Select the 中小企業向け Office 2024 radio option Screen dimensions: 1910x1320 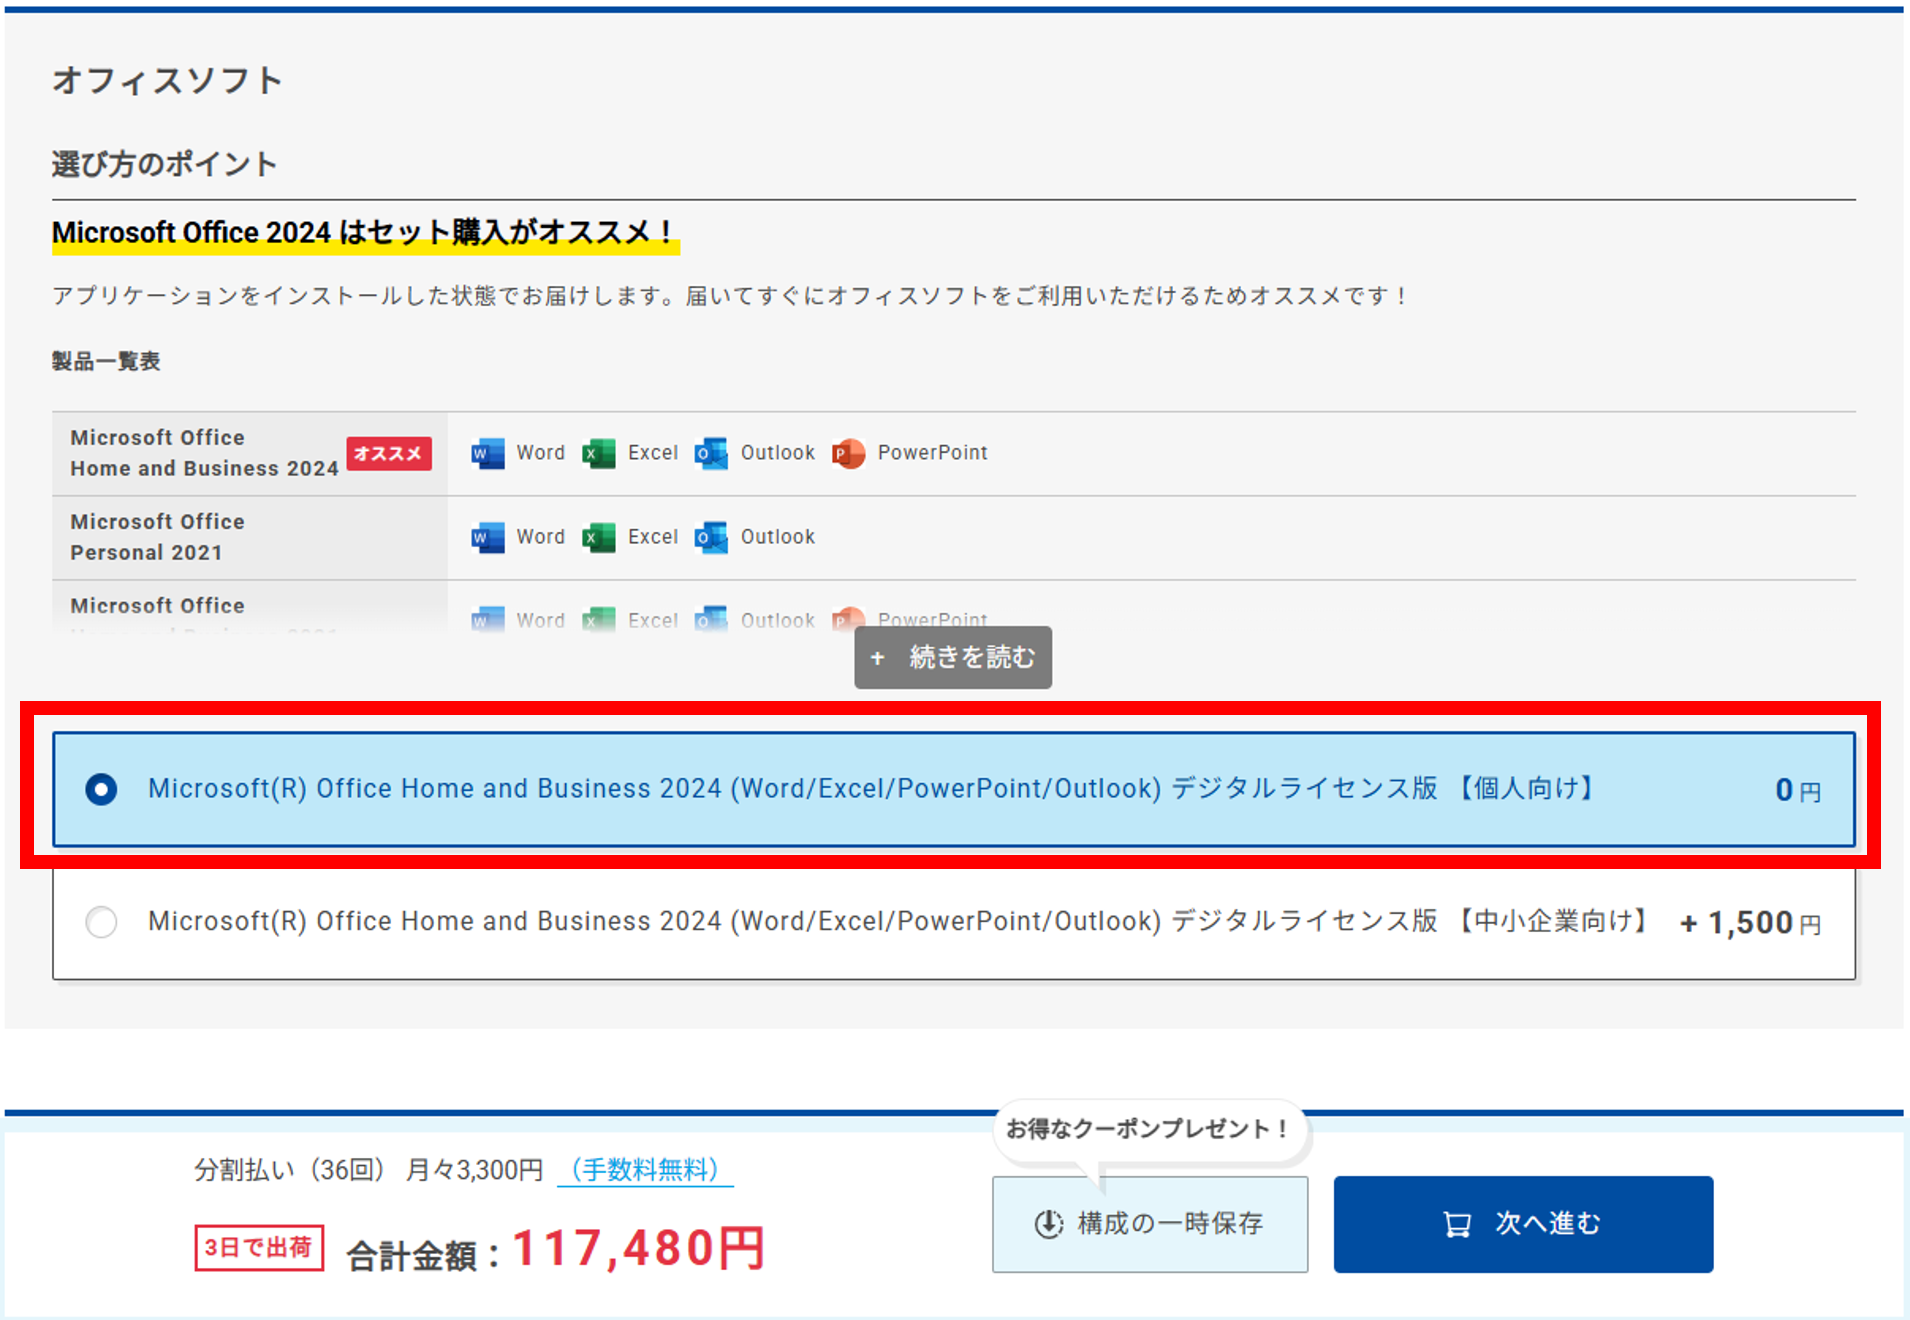pos(101,921)
